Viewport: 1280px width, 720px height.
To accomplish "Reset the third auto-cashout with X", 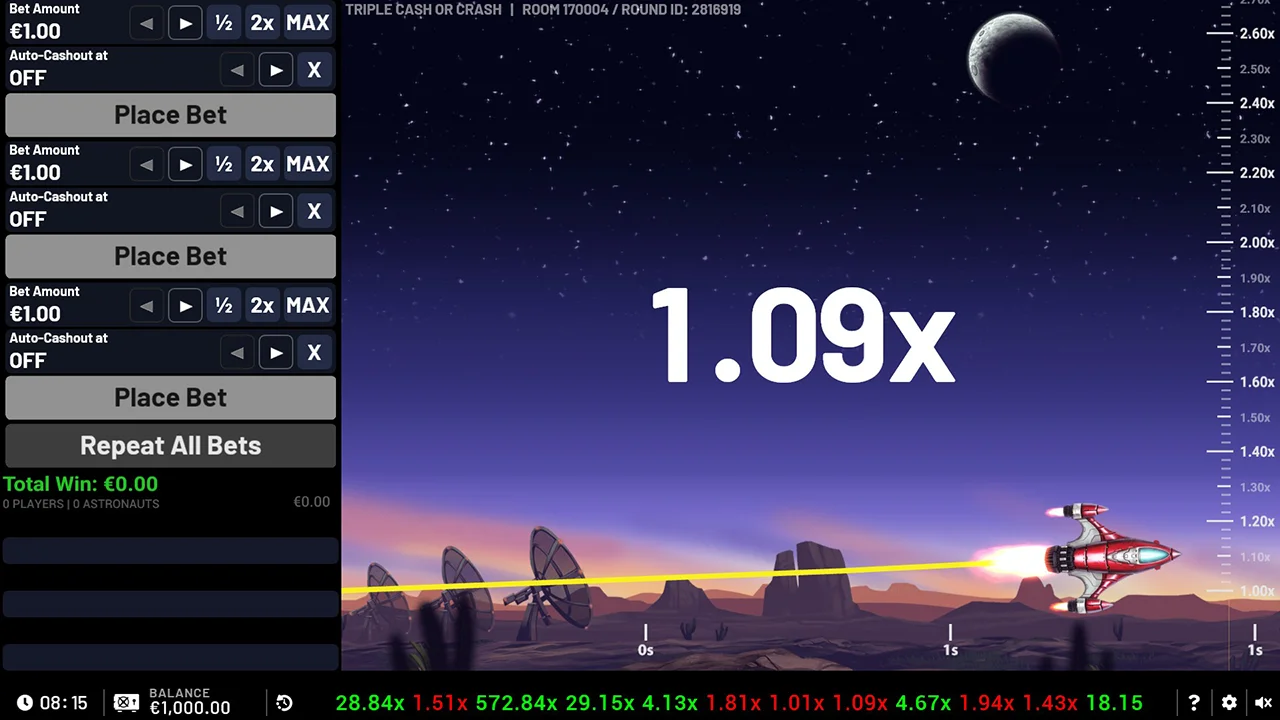I will pyautogui.click(x=314, y=352).
